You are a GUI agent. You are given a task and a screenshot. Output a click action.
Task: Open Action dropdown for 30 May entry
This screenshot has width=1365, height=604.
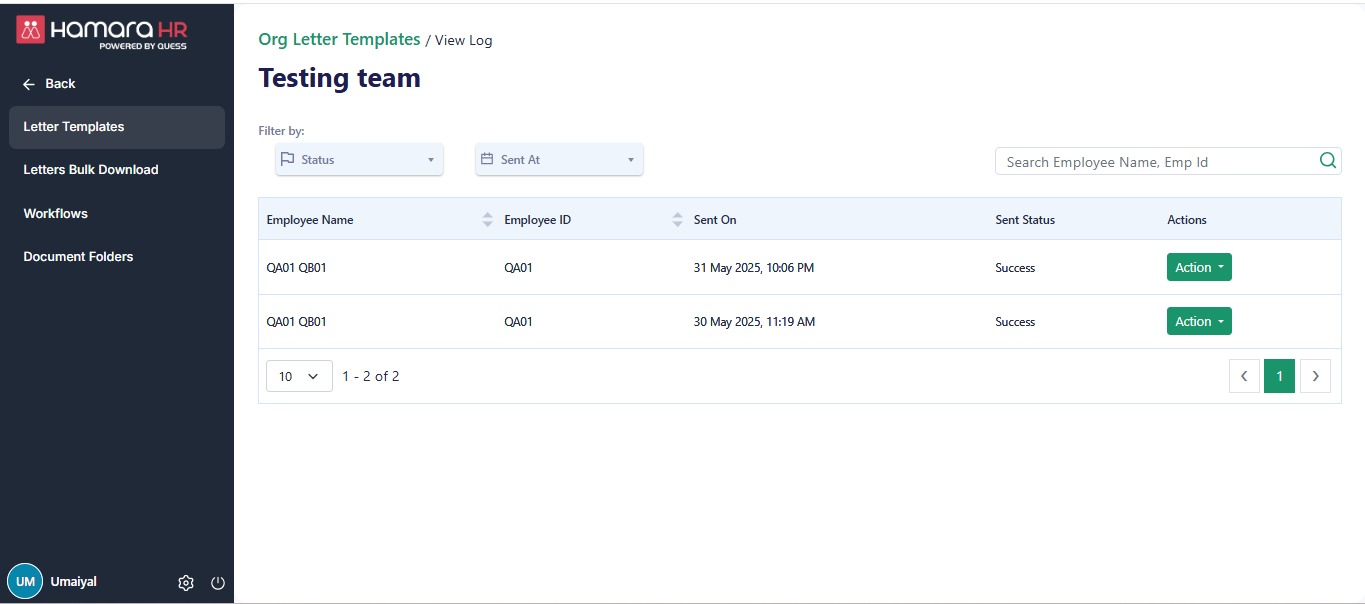click(x=1199, y=321)
